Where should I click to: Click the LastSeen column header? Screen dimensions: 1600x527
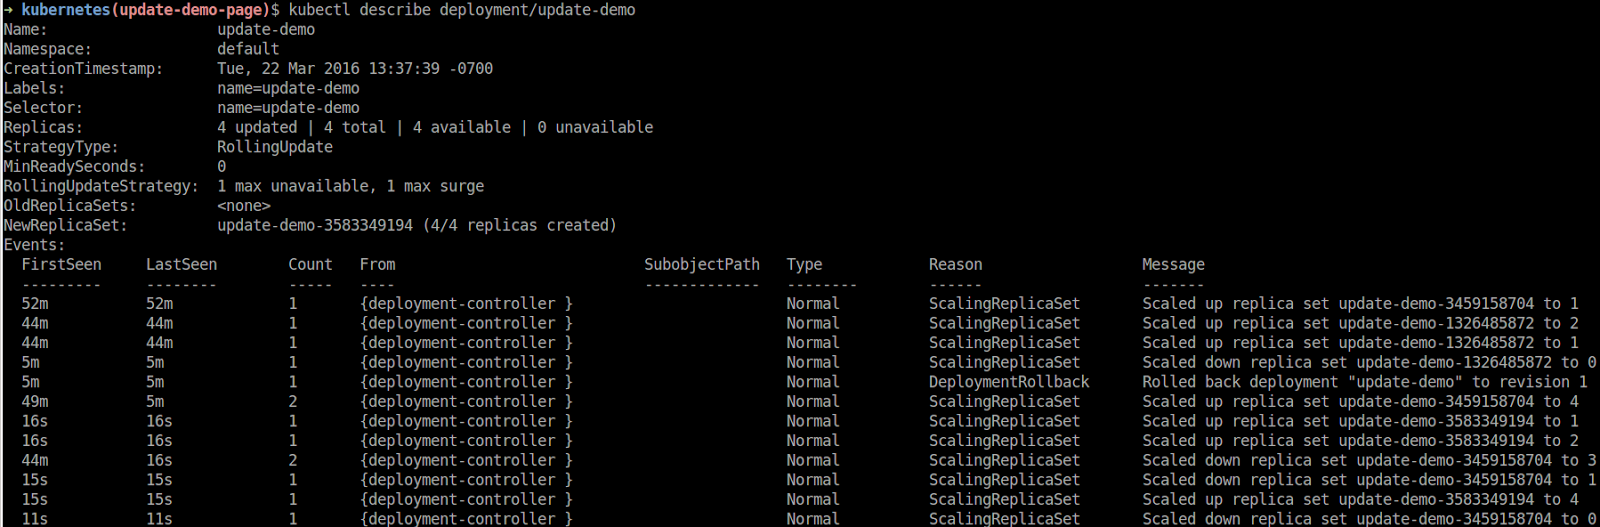(x=181, y=265)
